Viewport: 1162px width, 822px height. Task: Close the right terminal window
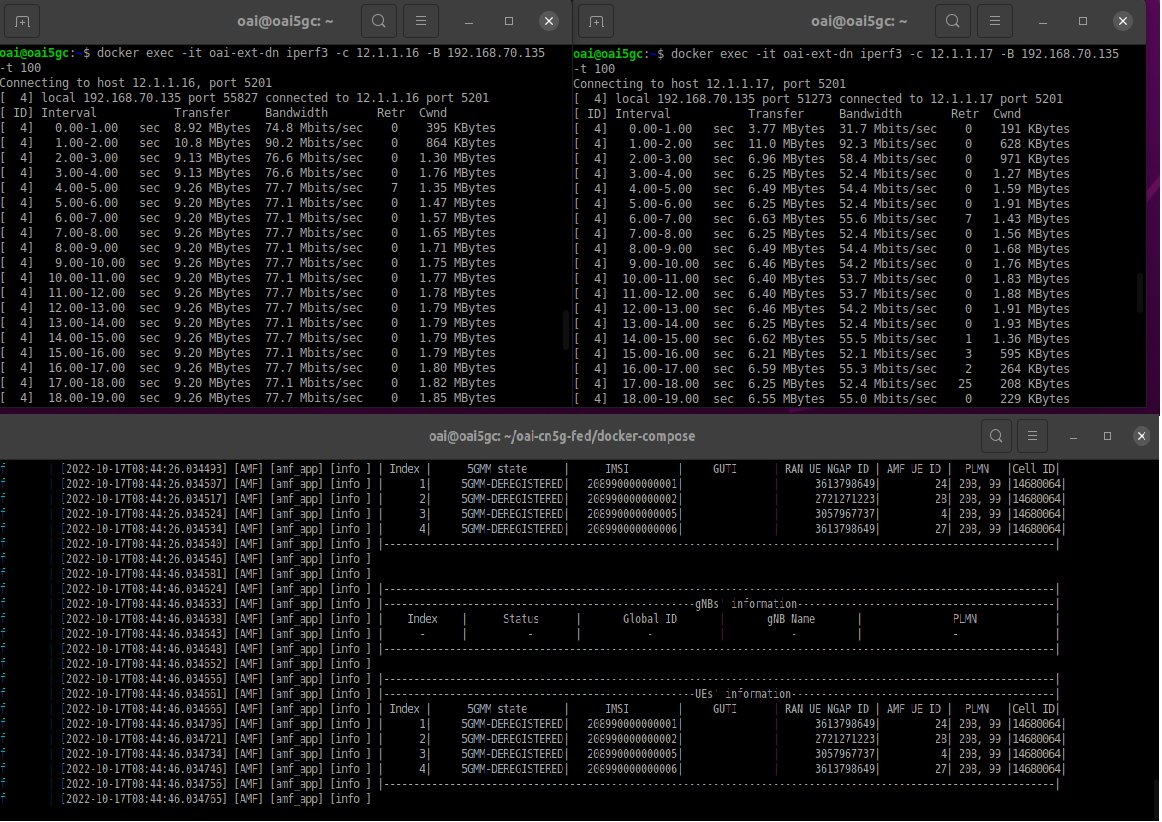click(1123, 21)
